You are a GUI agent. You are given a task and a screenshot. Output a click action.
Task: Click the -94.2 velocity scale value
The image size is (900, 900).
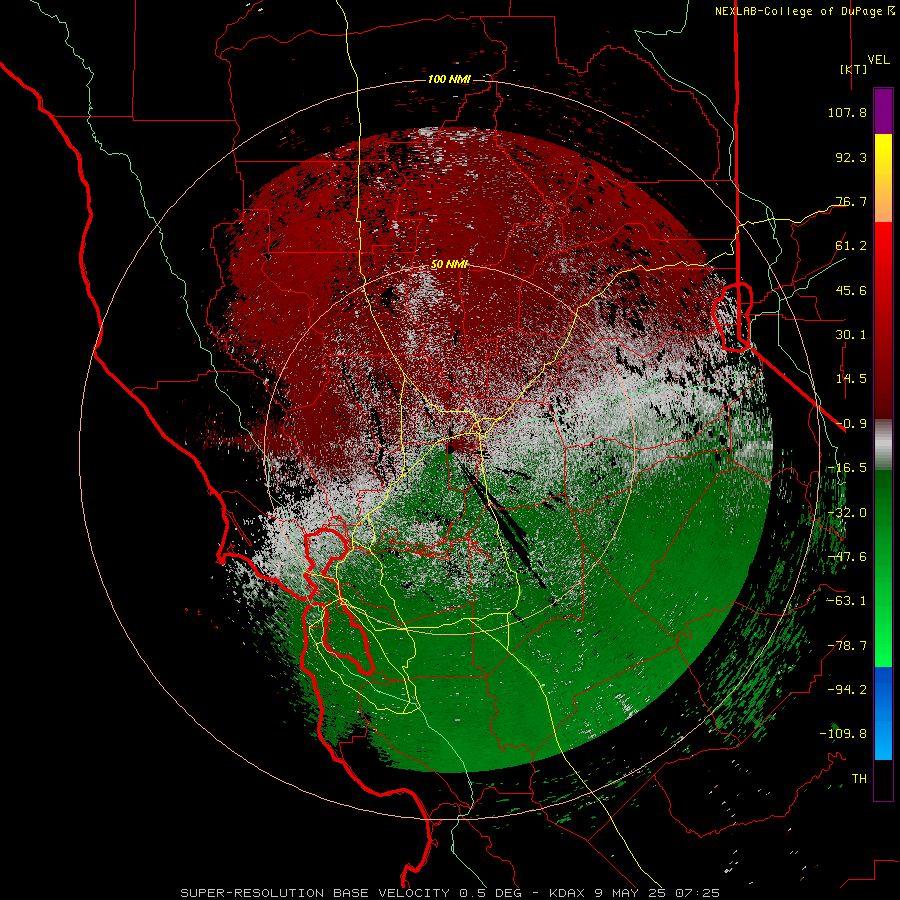(847, 689)
